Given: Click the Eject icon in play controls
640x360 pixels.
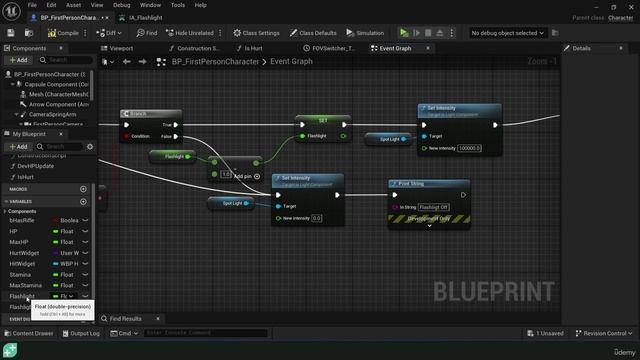Looking at the screenshot, I should pos(440,33).
